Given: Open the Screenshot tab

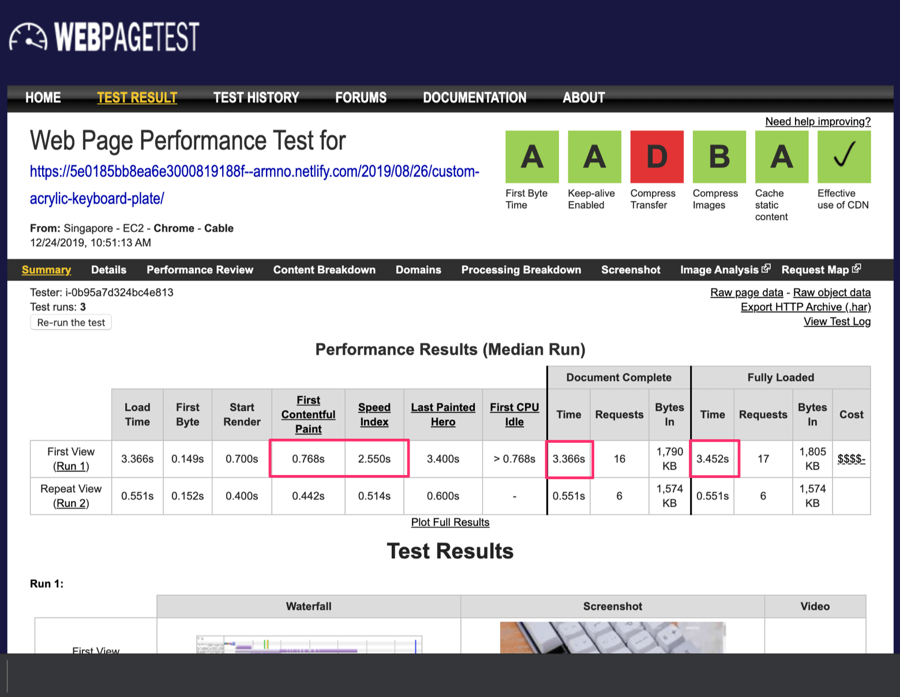Looking at the screenshot, I should tap(631, 270).
